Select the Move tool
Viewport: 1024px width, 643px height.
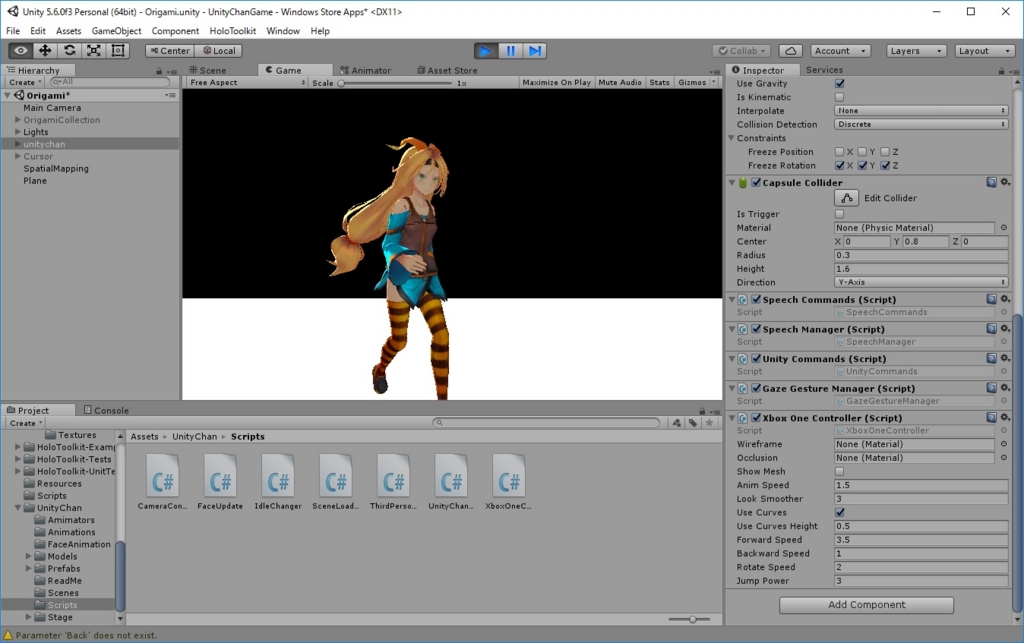pos(45,50)
